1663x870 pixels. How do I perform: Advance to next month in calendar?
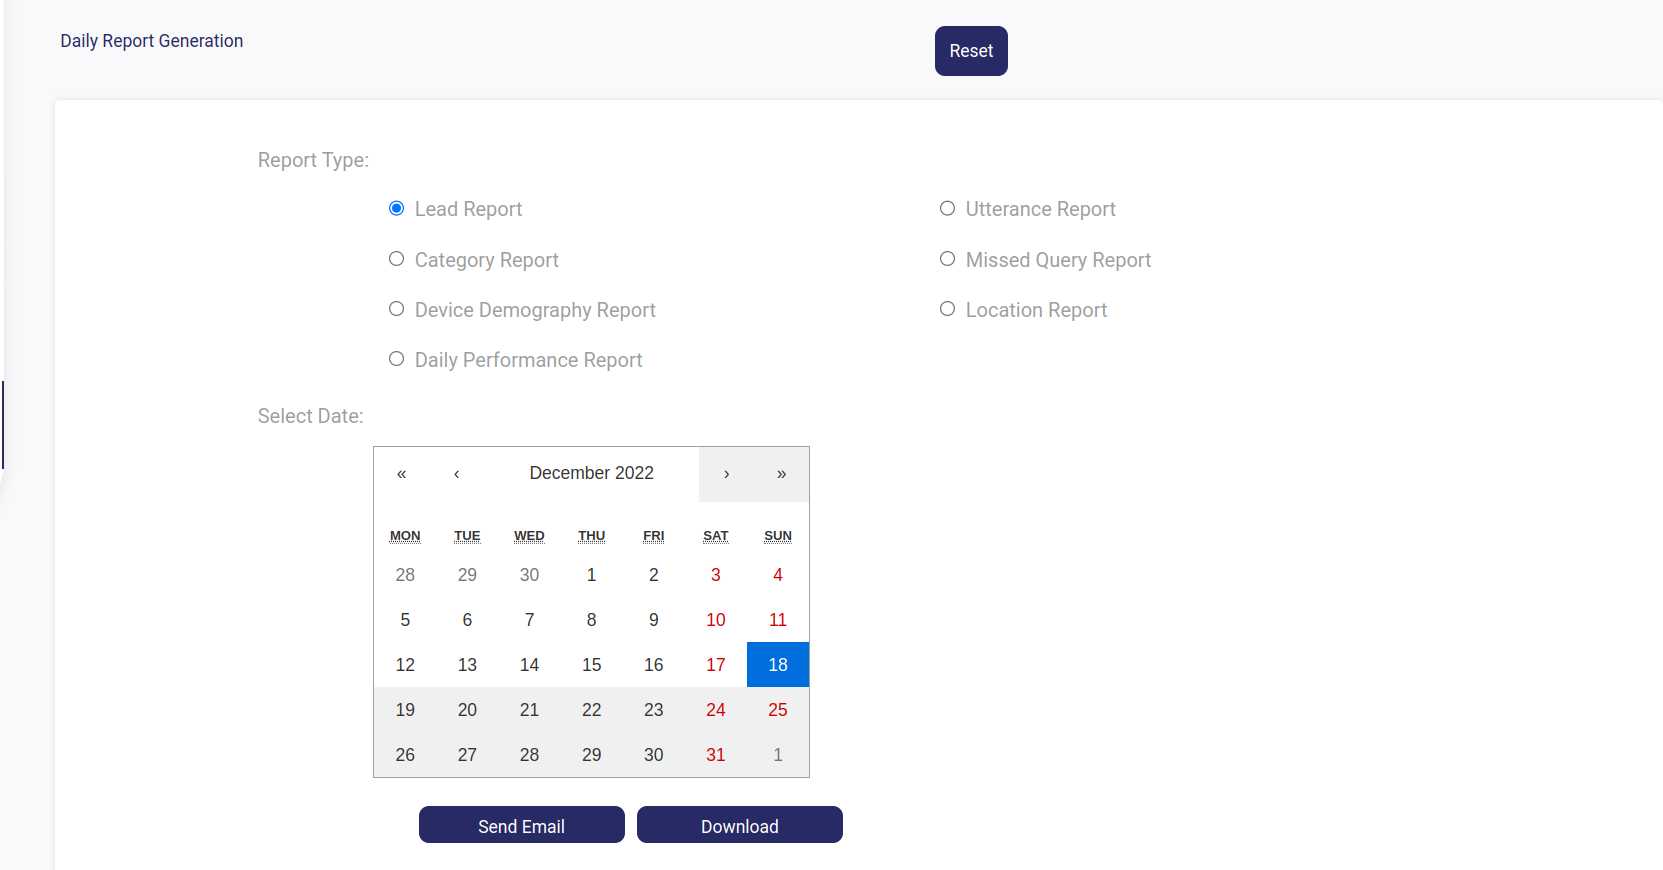pos(726,474)
